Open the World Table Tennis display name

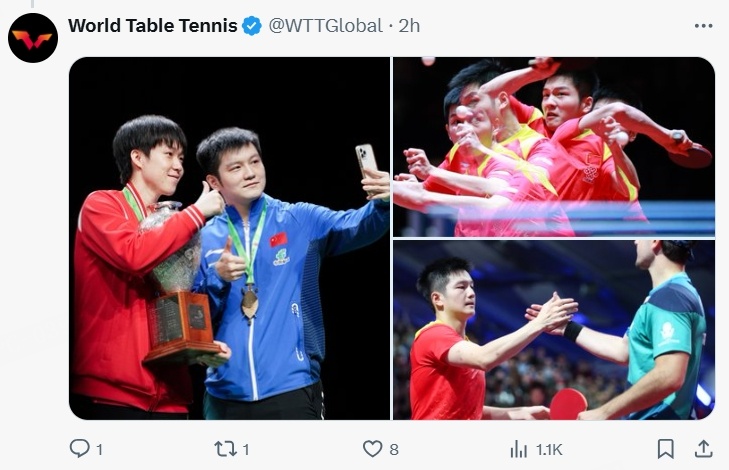[x=152, y=26]
